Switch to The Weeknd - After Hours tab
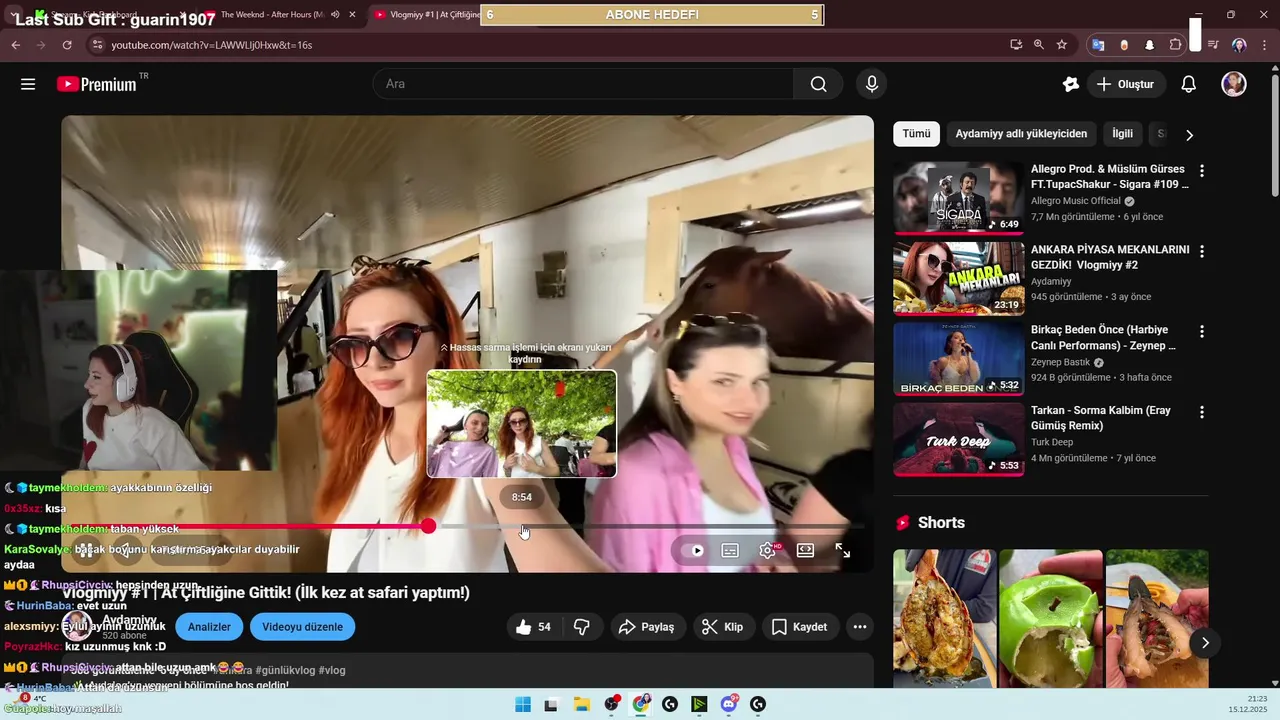 click(x=270, y=15)
